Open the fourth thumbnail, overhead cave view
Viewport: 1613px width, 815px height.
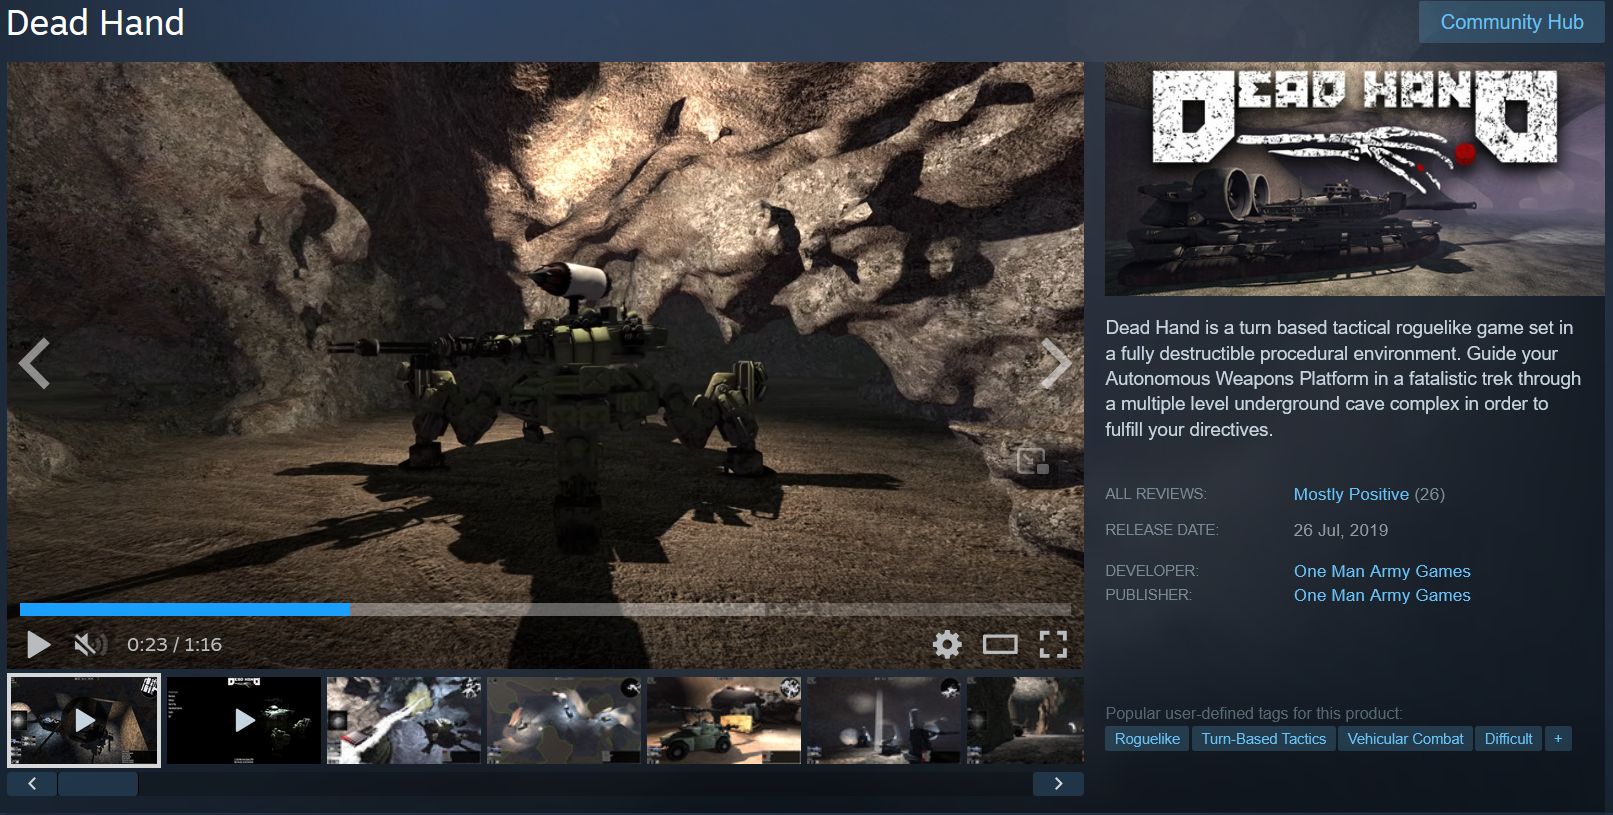pyautogui.click(x=564, y=720)
